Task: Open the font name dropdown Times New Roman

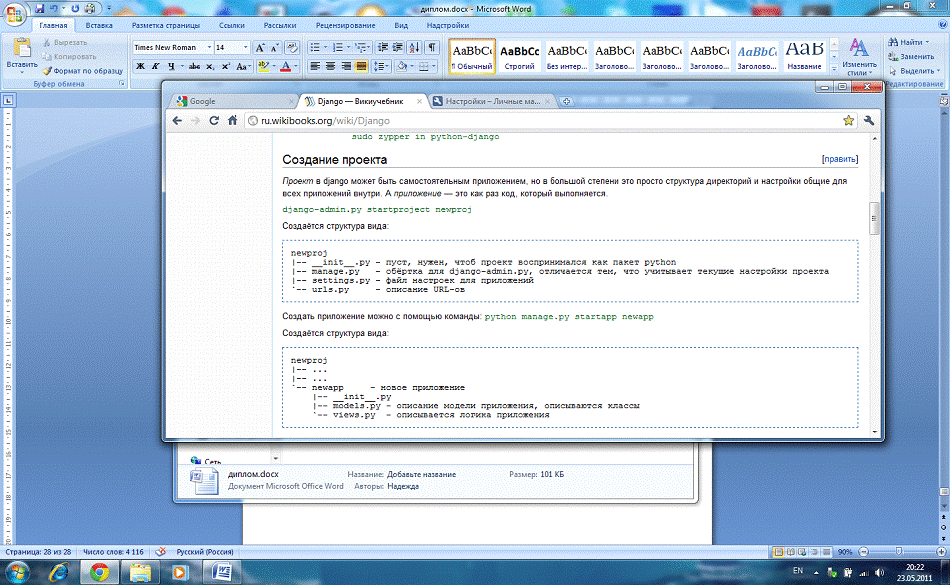Action: (207, 47)
